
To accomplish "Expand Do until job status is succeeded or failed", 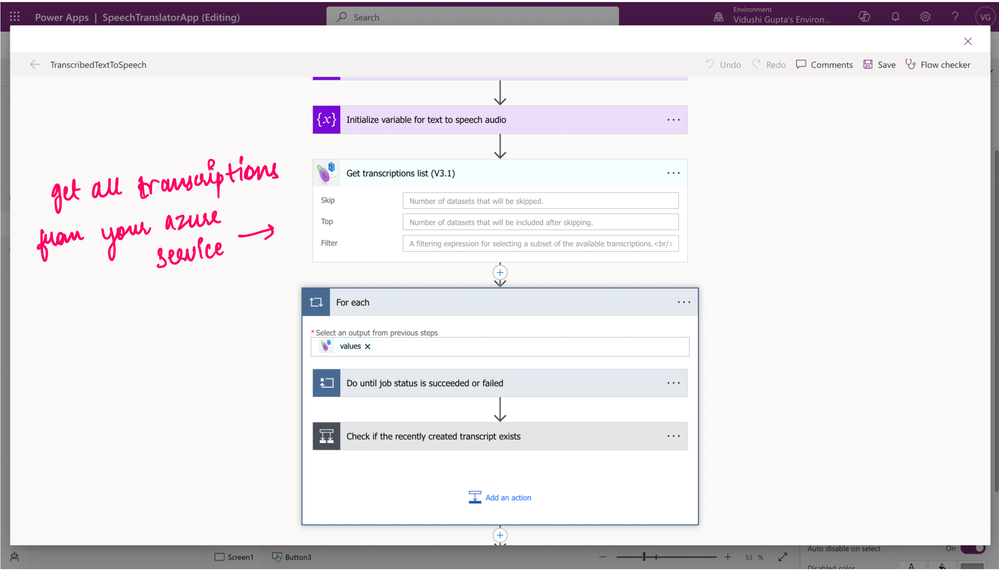I will 500,383.
